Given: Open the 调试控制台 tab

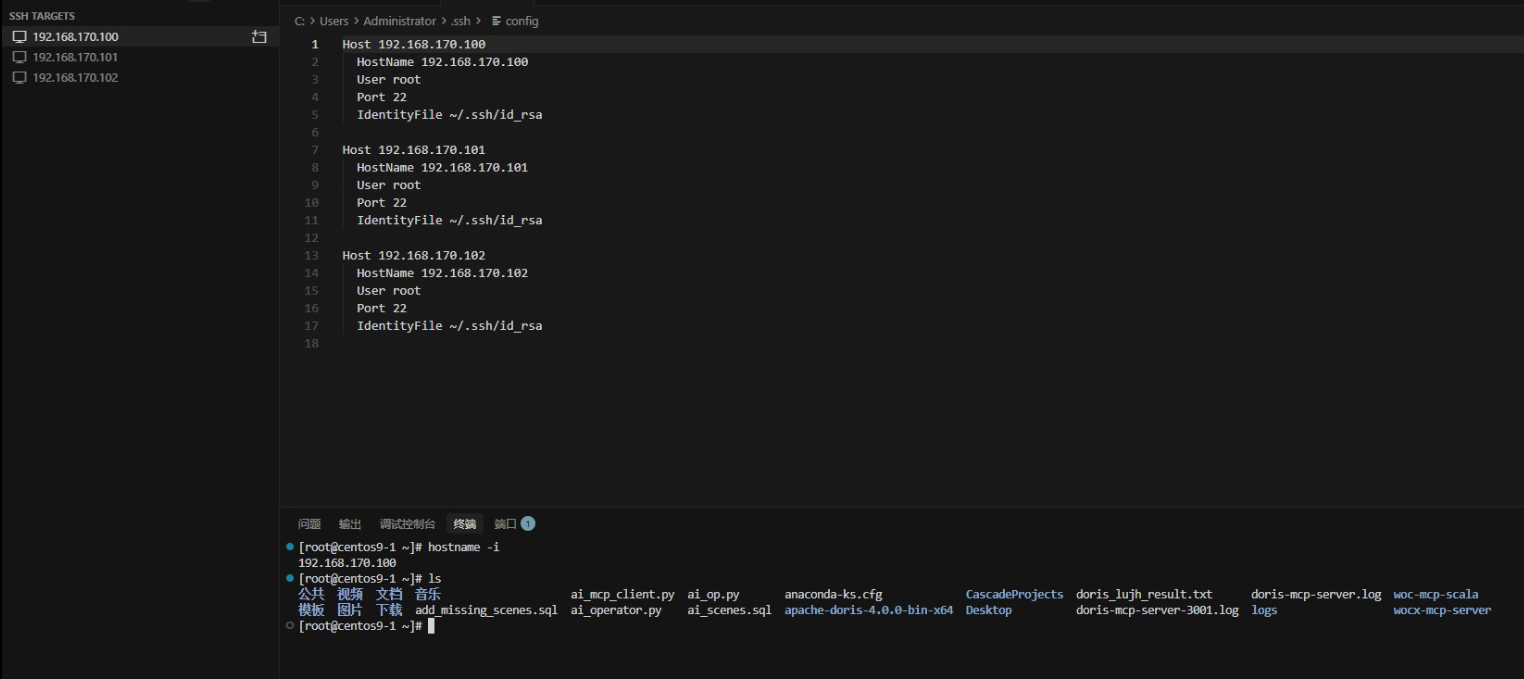Looking at the screenshot, I should point(407,524).
